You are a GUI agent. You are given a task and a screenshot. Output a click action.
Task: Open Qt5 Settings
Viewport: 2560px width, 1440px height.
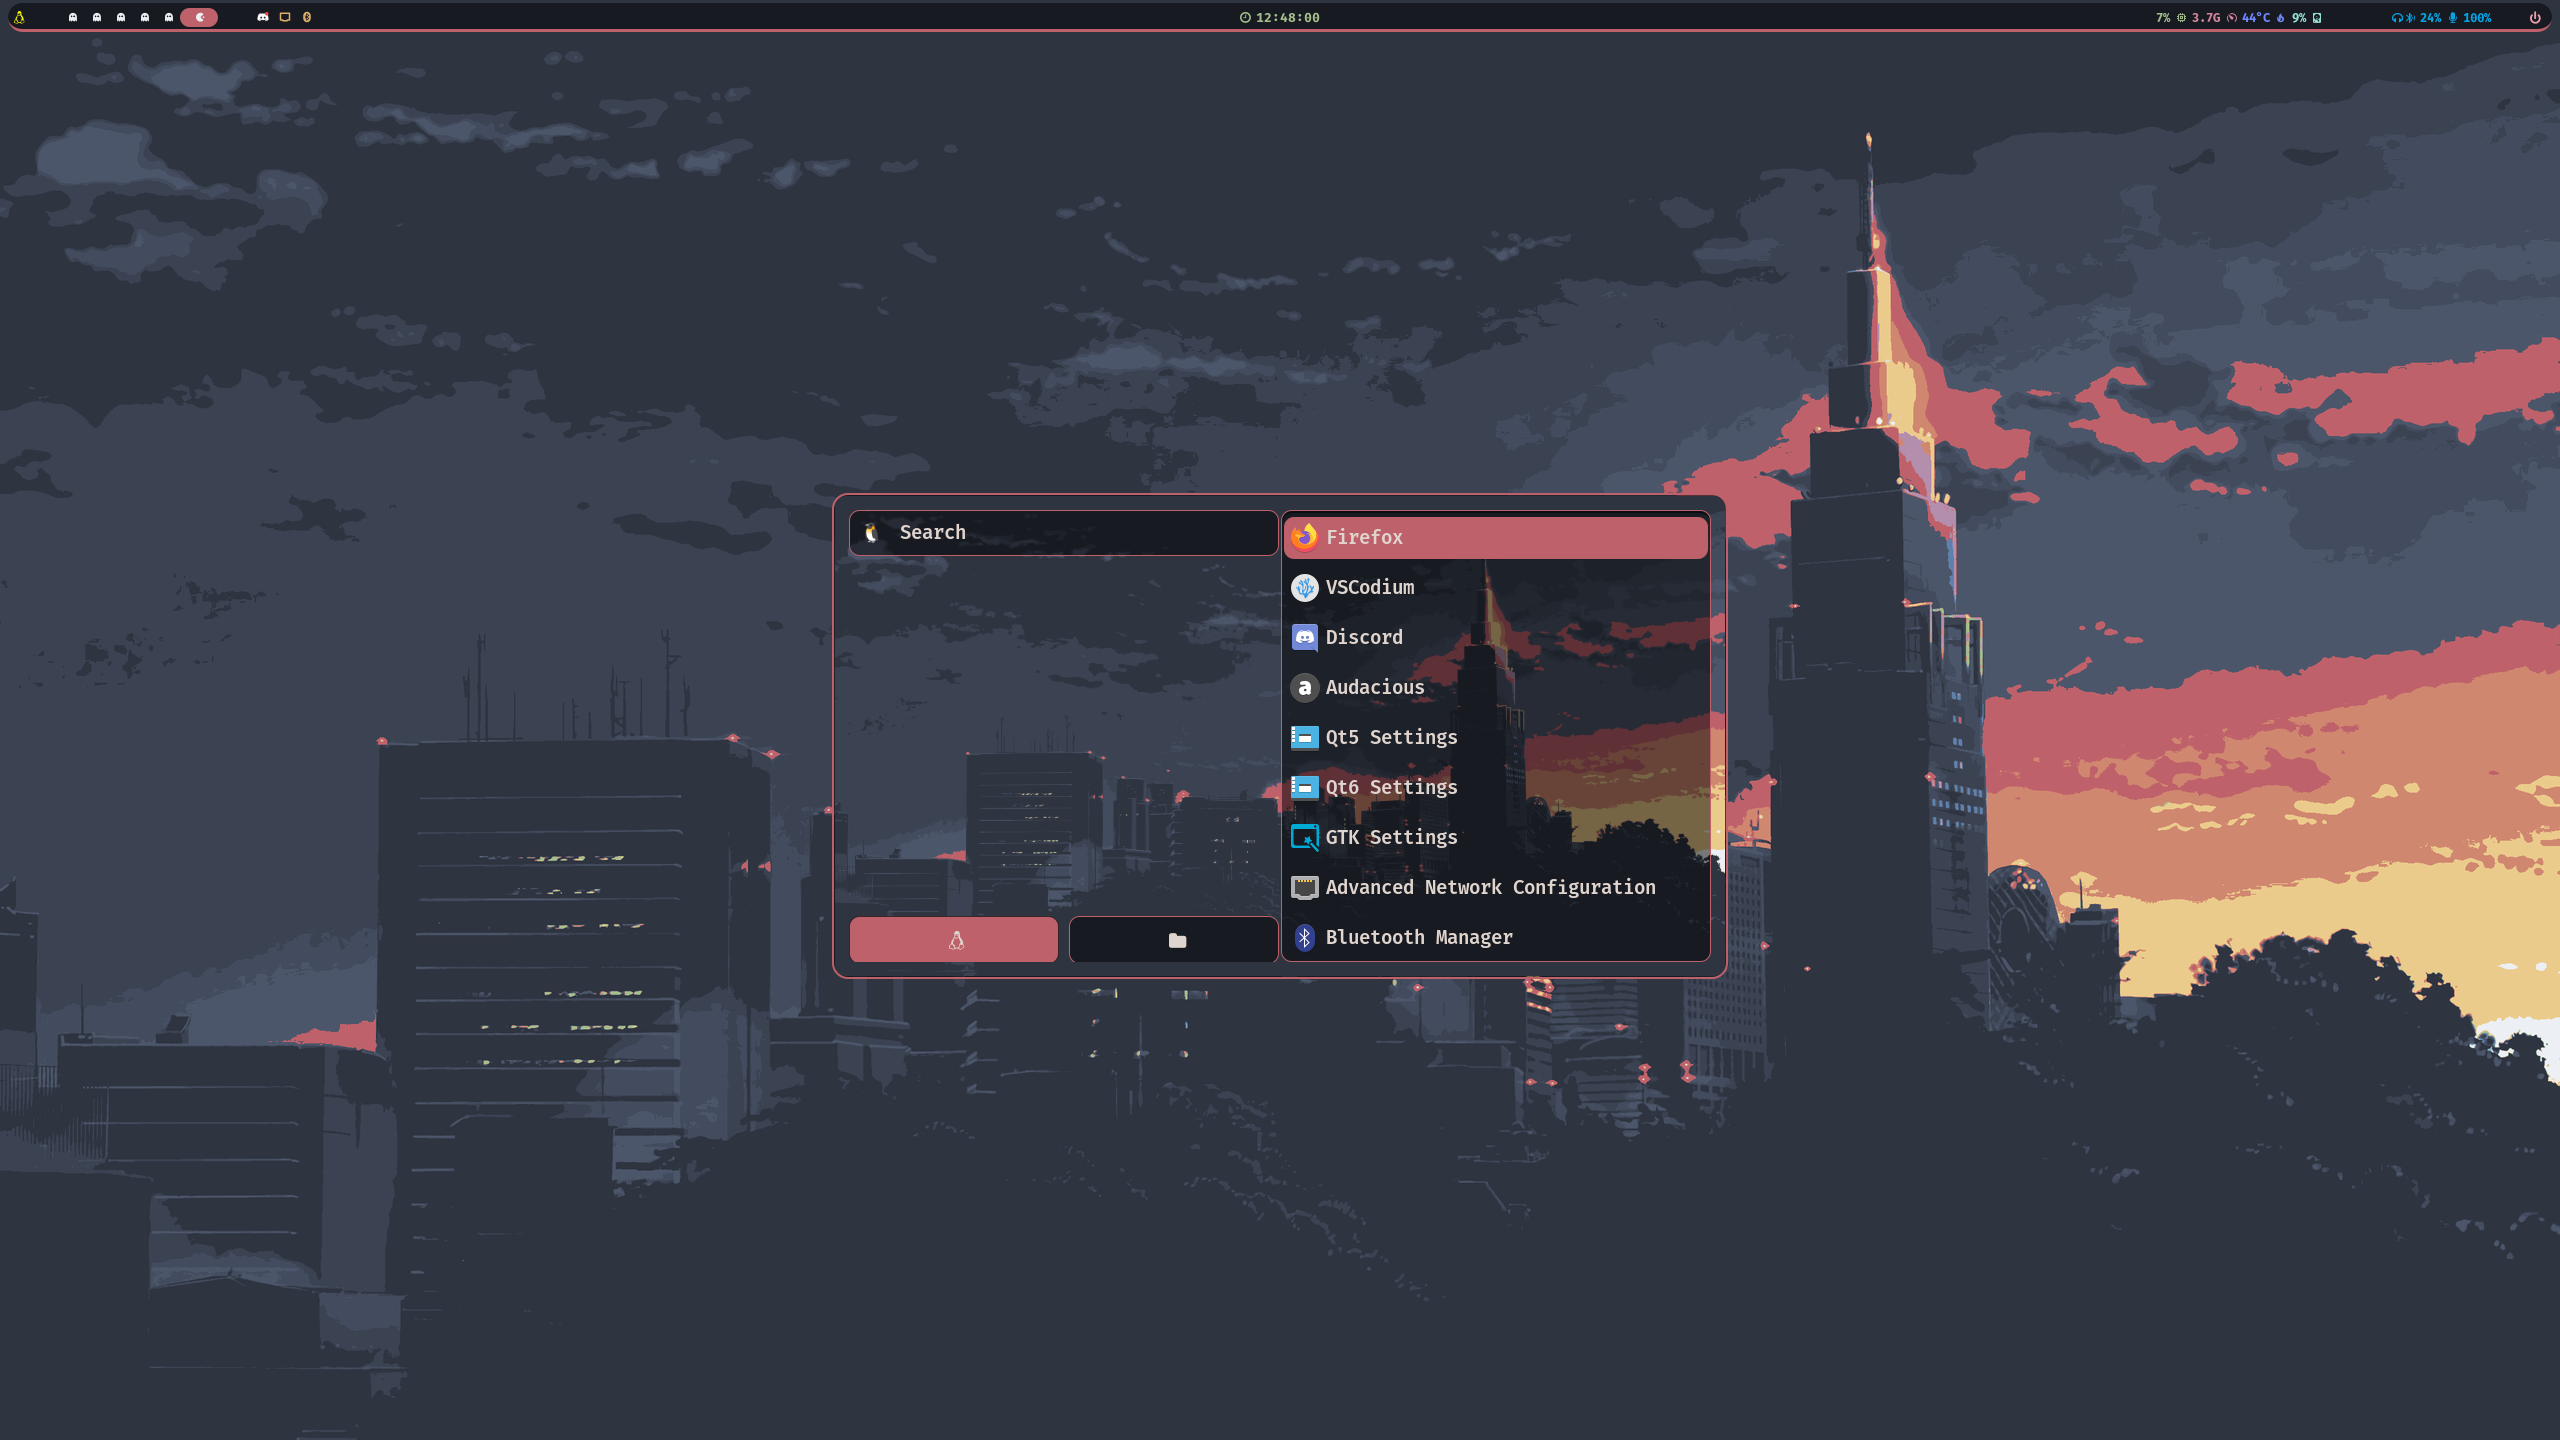tap(1392, 737)
